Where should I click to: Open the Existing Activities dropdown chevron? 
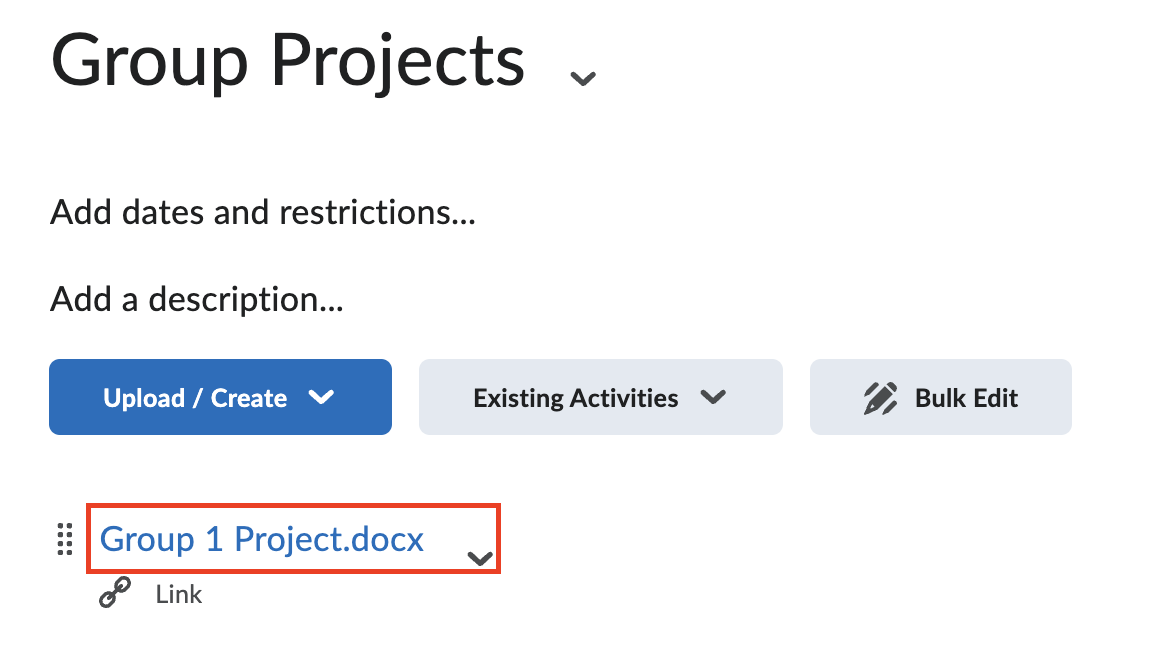713,398
